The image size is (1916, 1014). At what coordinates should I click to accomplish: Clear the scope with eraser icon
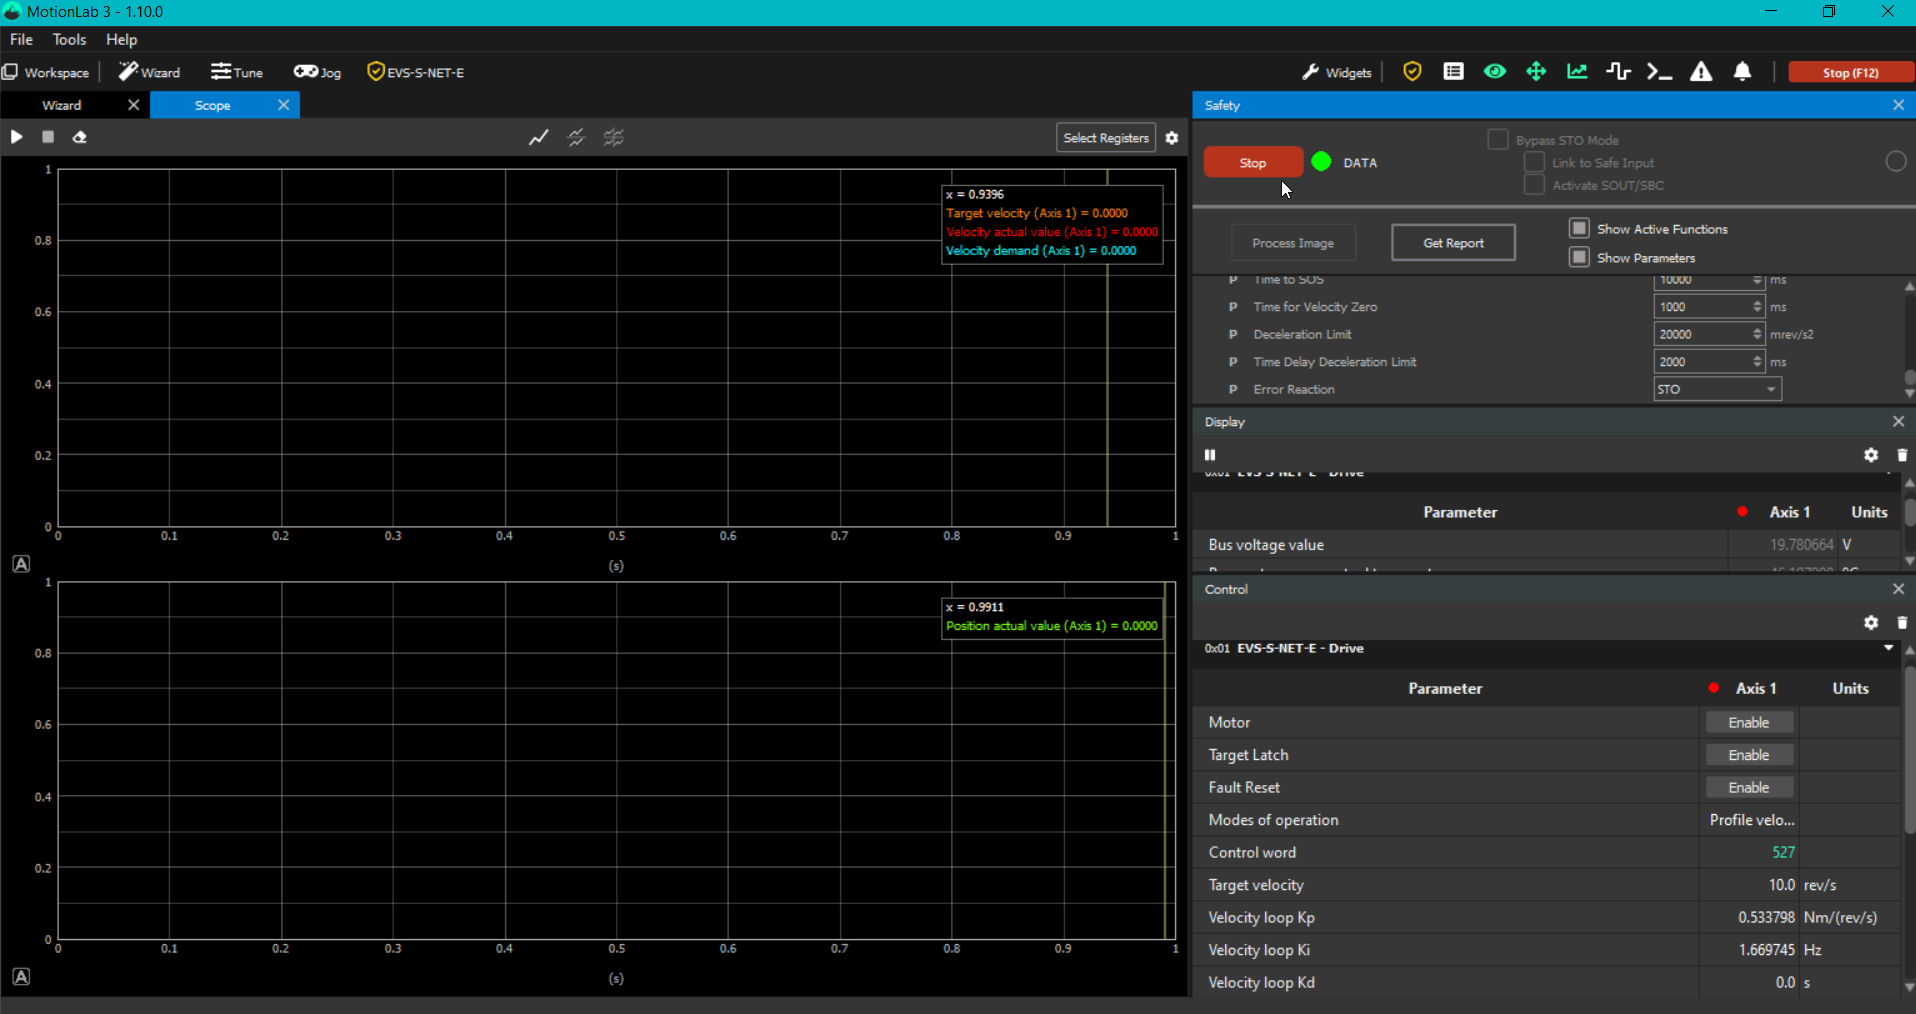[80, 137]
